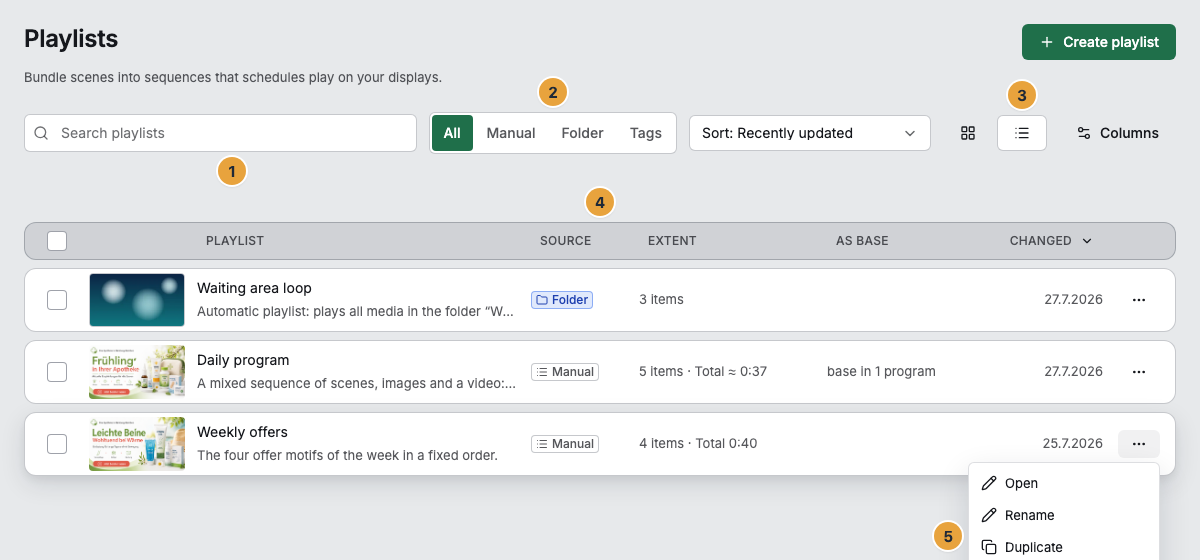Select the Tags filter tab
The image size is (1200, 560).
point(646,133)
